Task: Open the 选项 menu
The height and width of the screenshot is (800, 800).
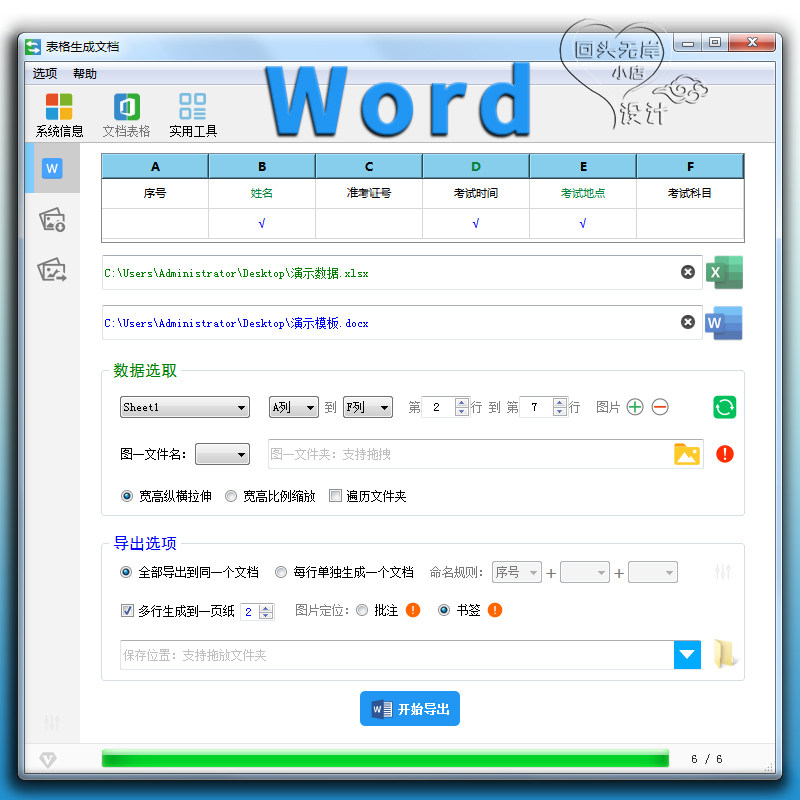Action: click(45, 74)
